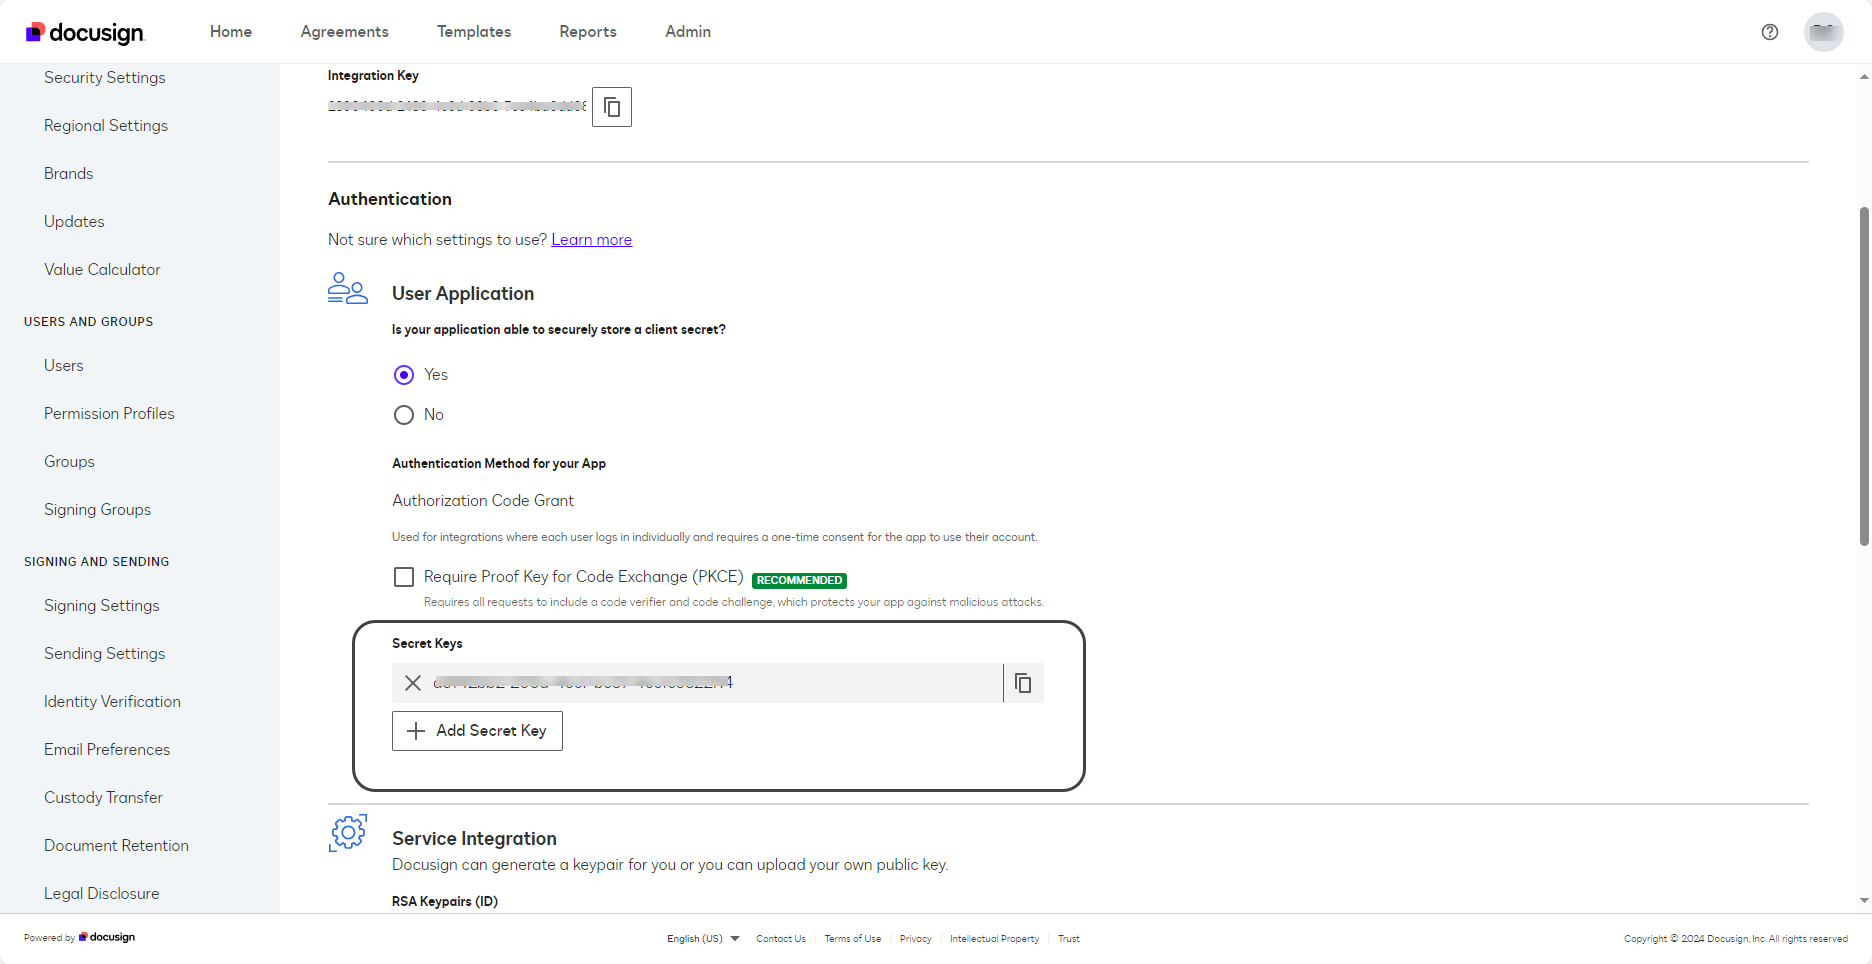Image resolution: width=1872 pixels, height=964 pixels.
Task: Open Contact Us footer link
Action: tap(781, 939)
